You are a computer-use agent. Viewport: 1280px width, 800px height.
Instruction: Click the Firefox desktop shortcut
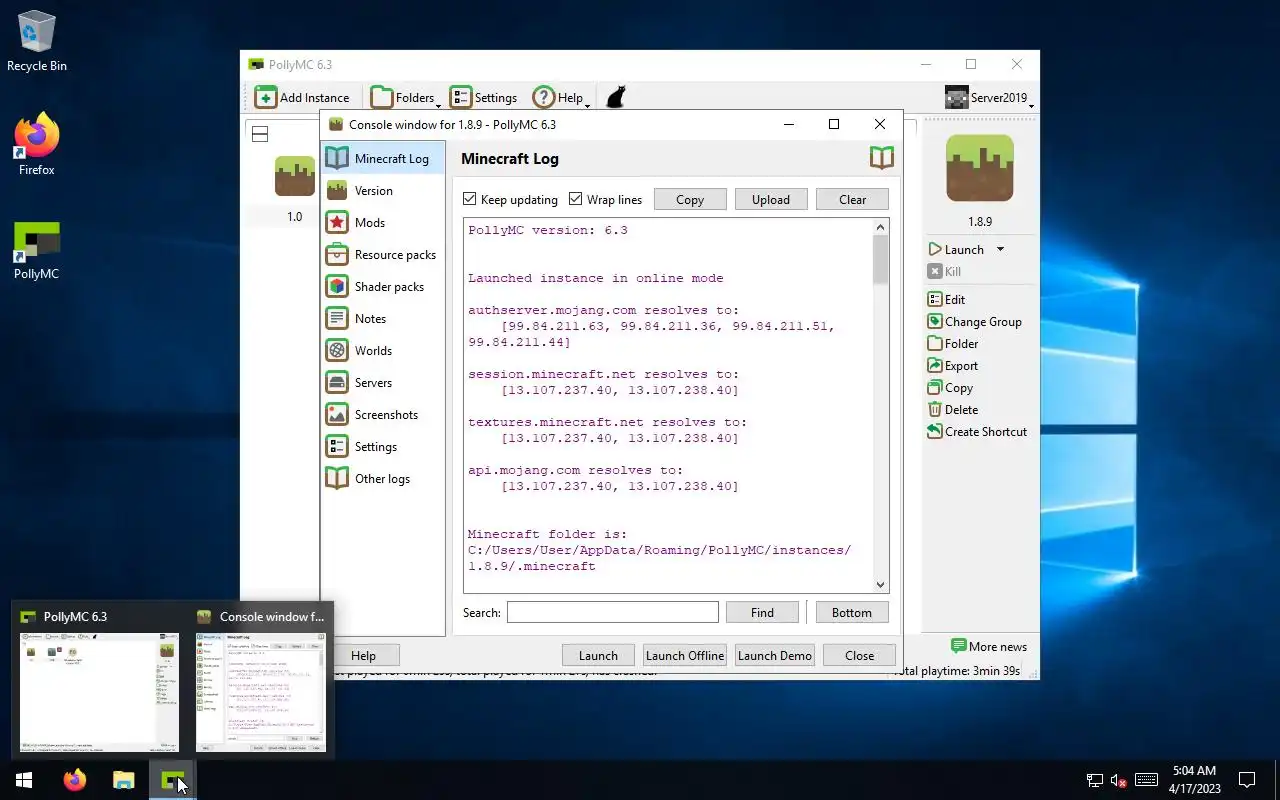(36, 146)
